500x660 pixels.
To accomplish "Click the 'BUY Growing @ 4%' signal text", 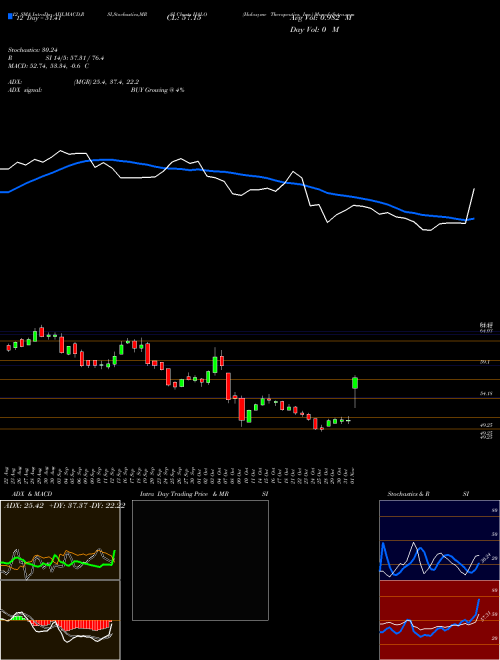I will tap(157, 90).
